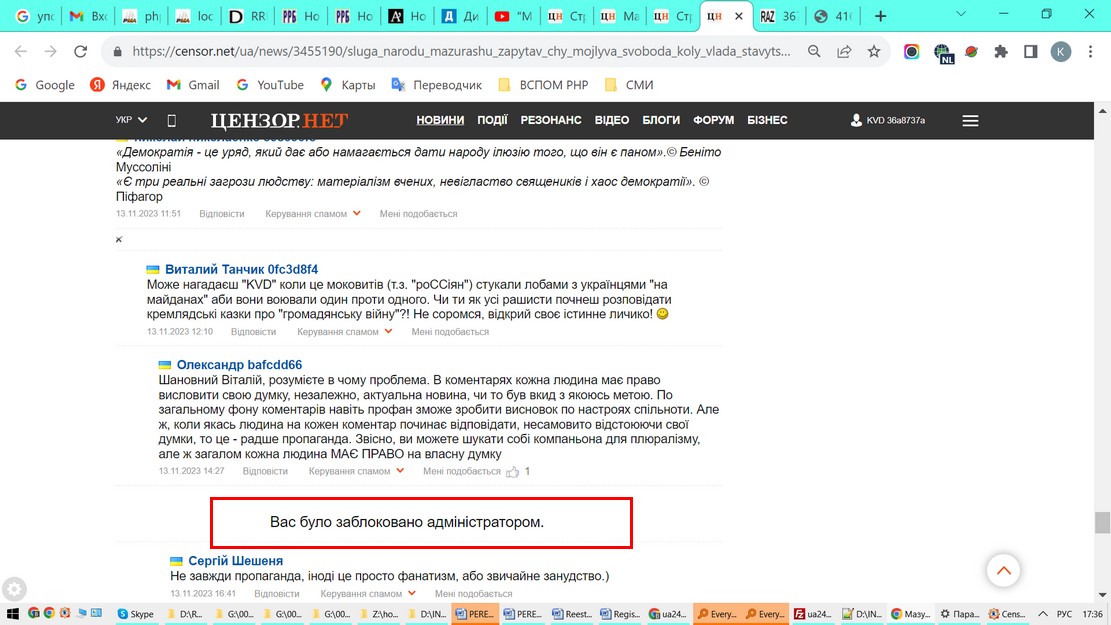Open the ФОРУМ section
The image size is (1111, 625).
[x=714, y=120]
